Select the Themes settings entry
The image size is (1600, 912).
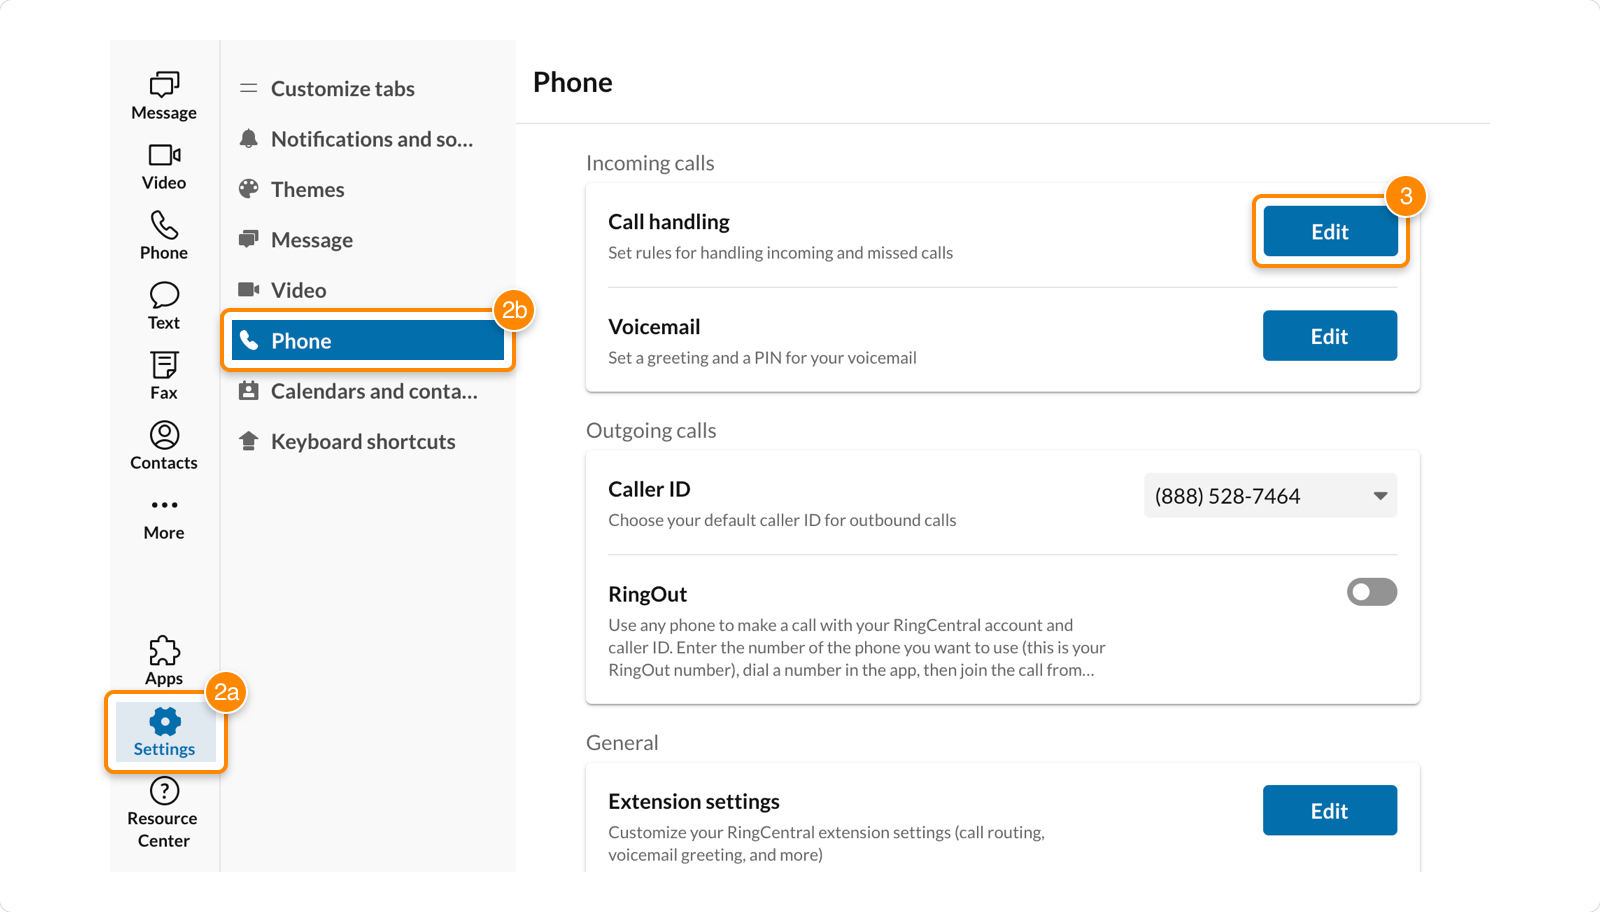click(x=307, y=189)
